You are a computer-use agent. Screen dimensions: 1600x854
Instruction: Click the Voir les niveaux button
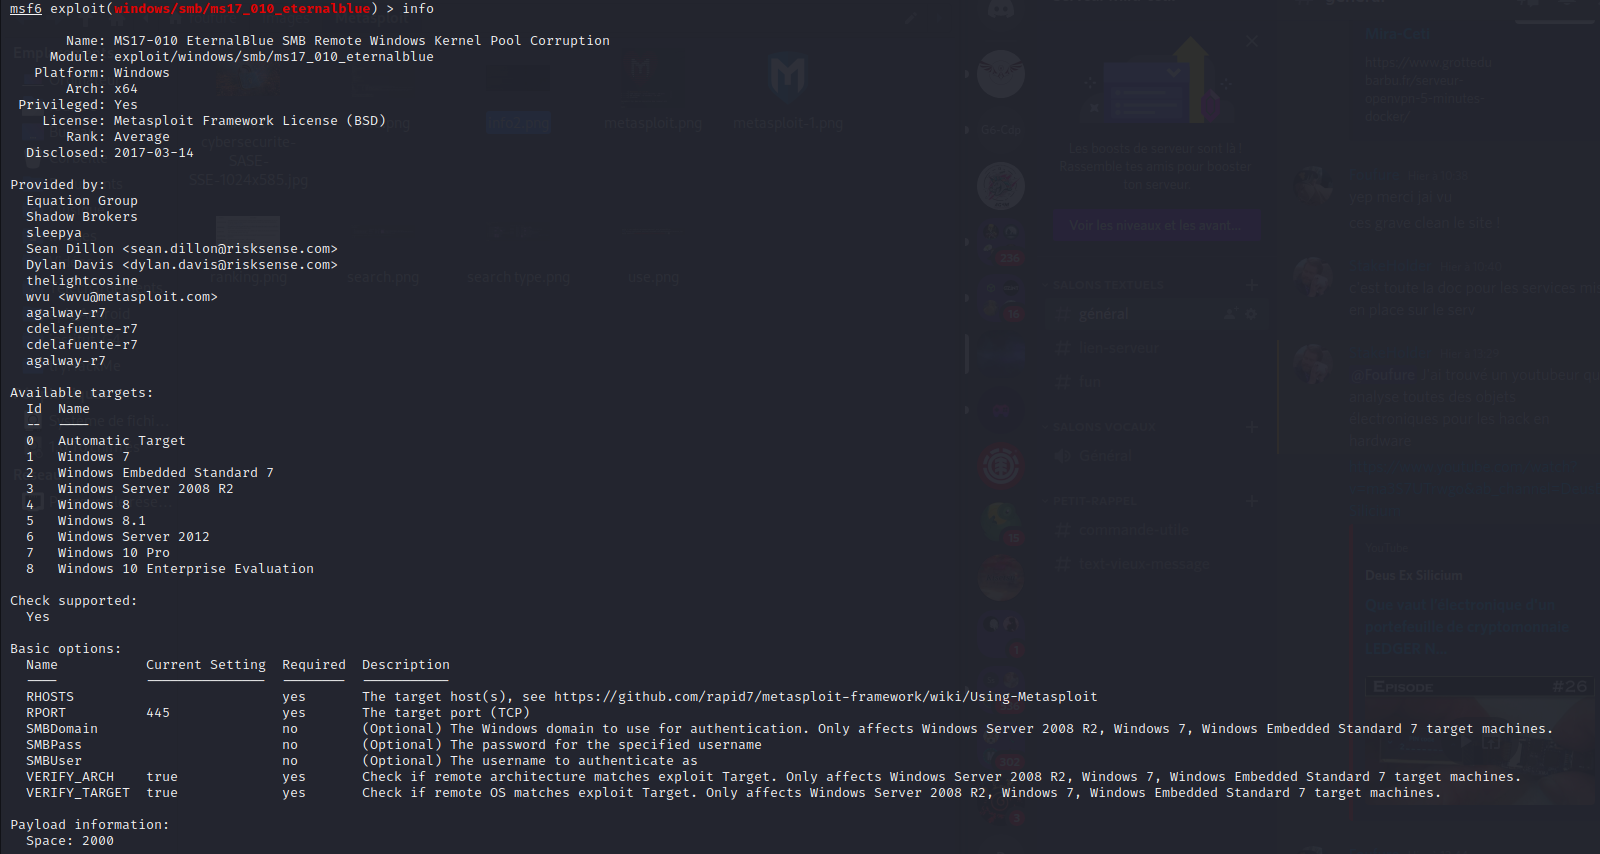(1155, 226)
